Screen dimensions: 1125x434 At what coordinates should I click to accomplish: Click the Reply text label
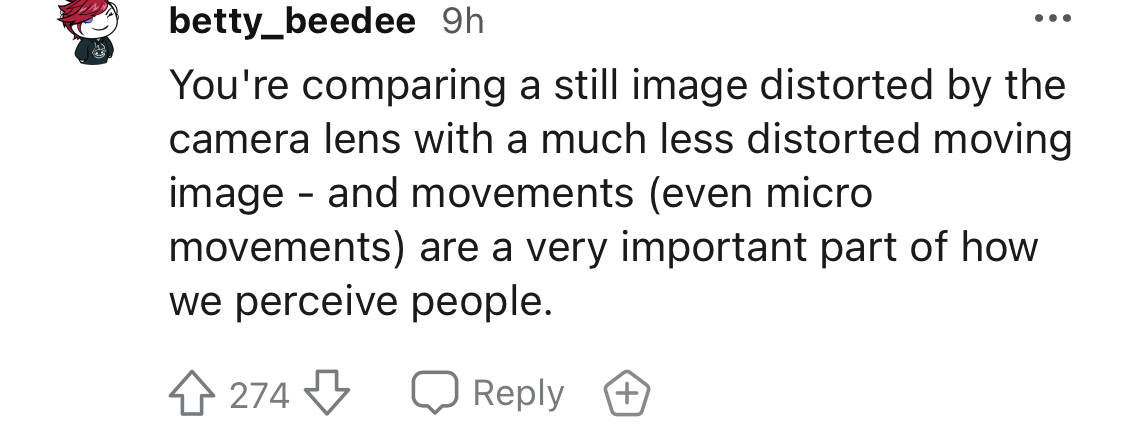pos(519,394)
